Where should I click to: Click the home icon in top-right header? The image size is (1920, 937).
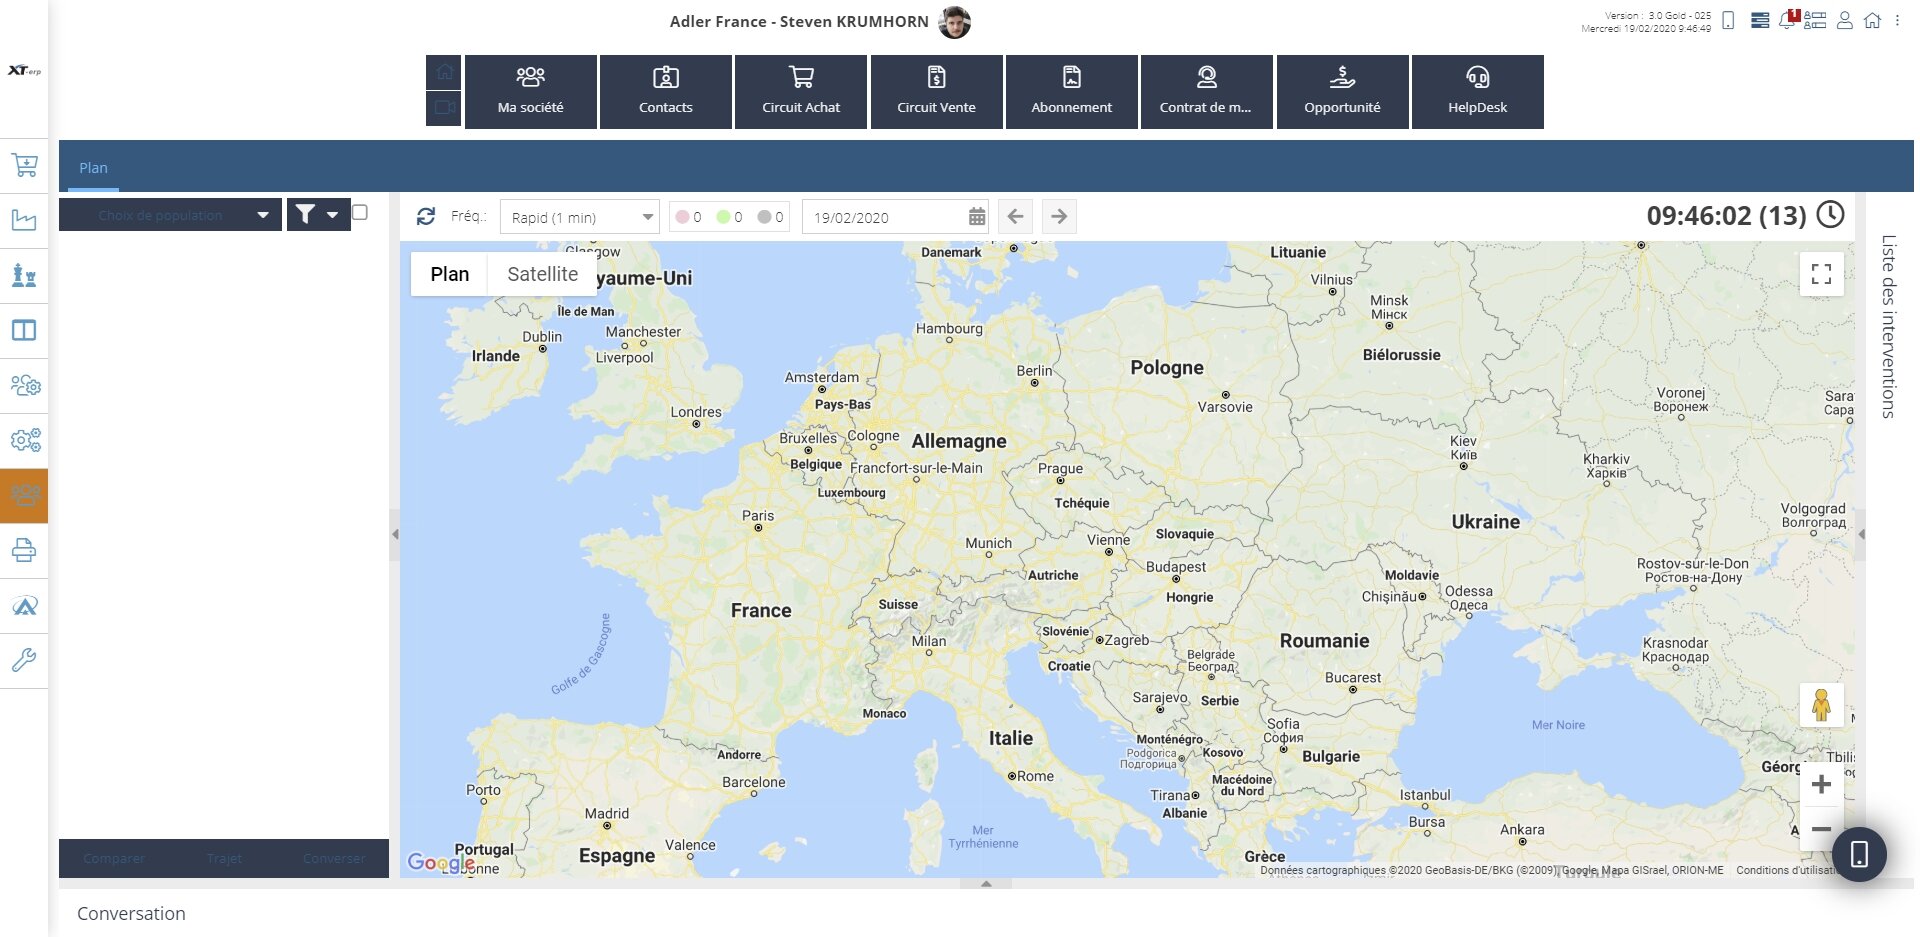pos(1872,20)
